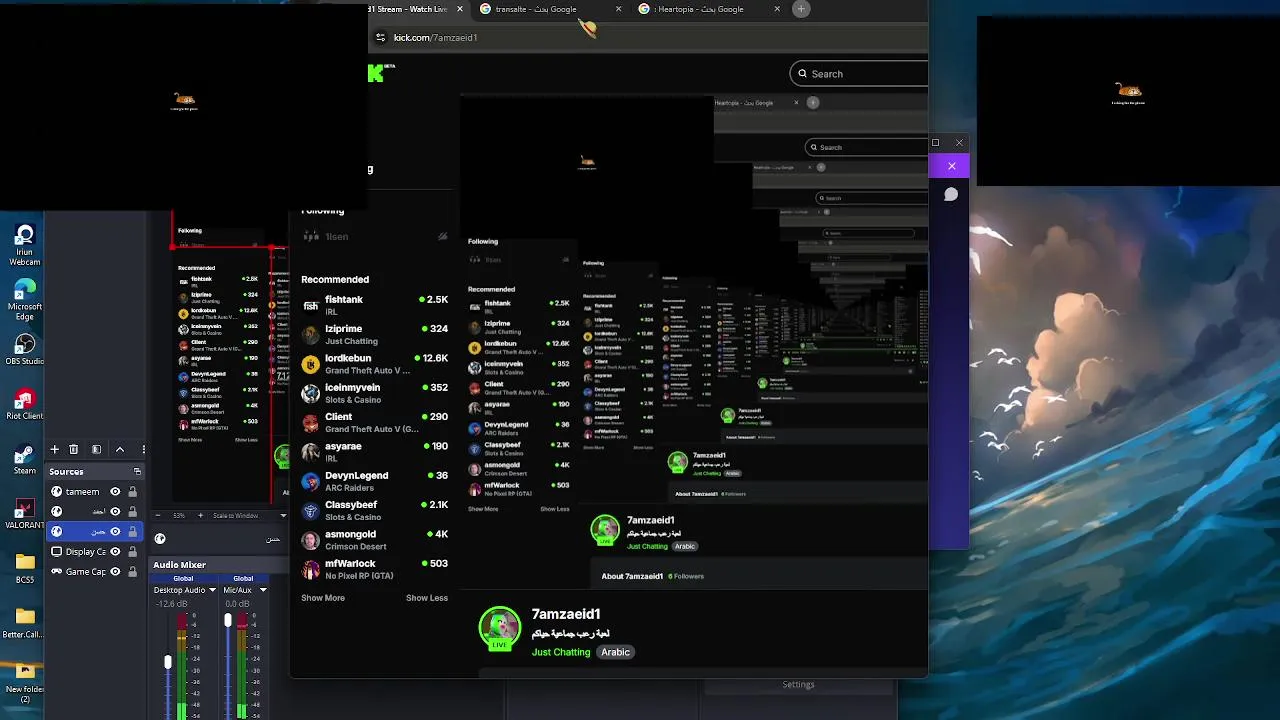The image size is (1280, 720).
Task: Click the browser source icon in source toolbar
Action: click(x=160, y=538)
